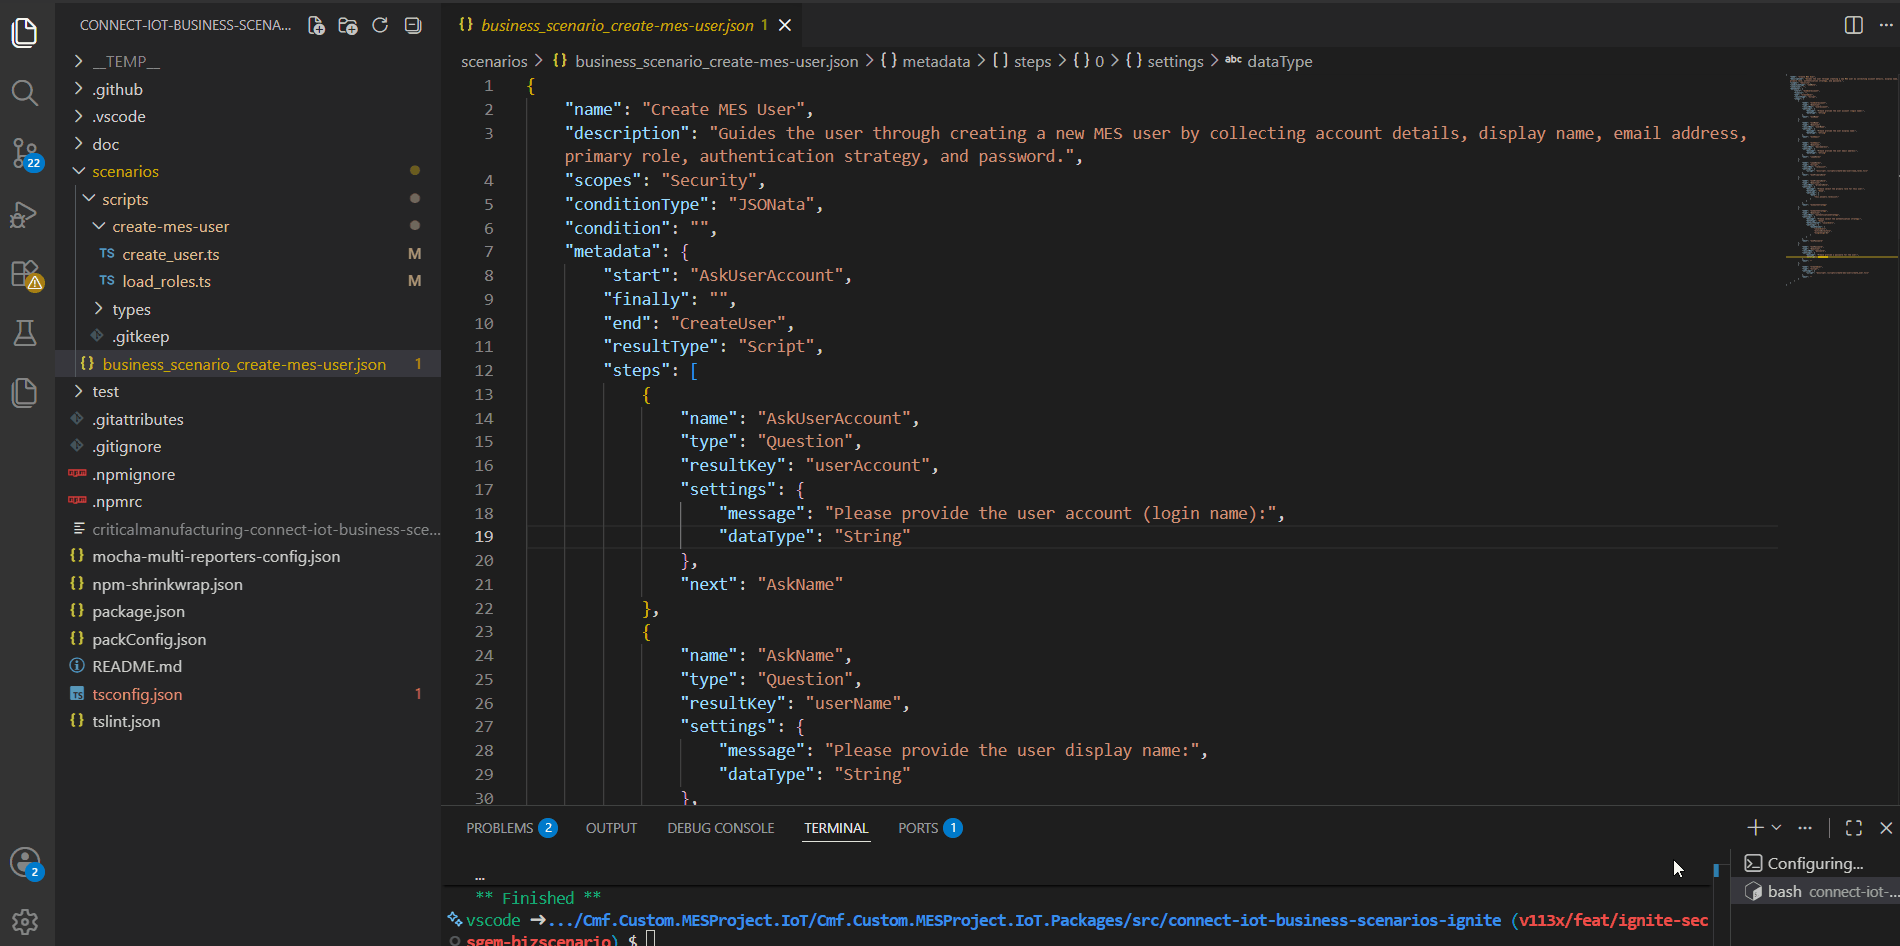Close the business_scenario_create-mes-user.json tab
Screen dimensions: 1900x946
[785, 26]
